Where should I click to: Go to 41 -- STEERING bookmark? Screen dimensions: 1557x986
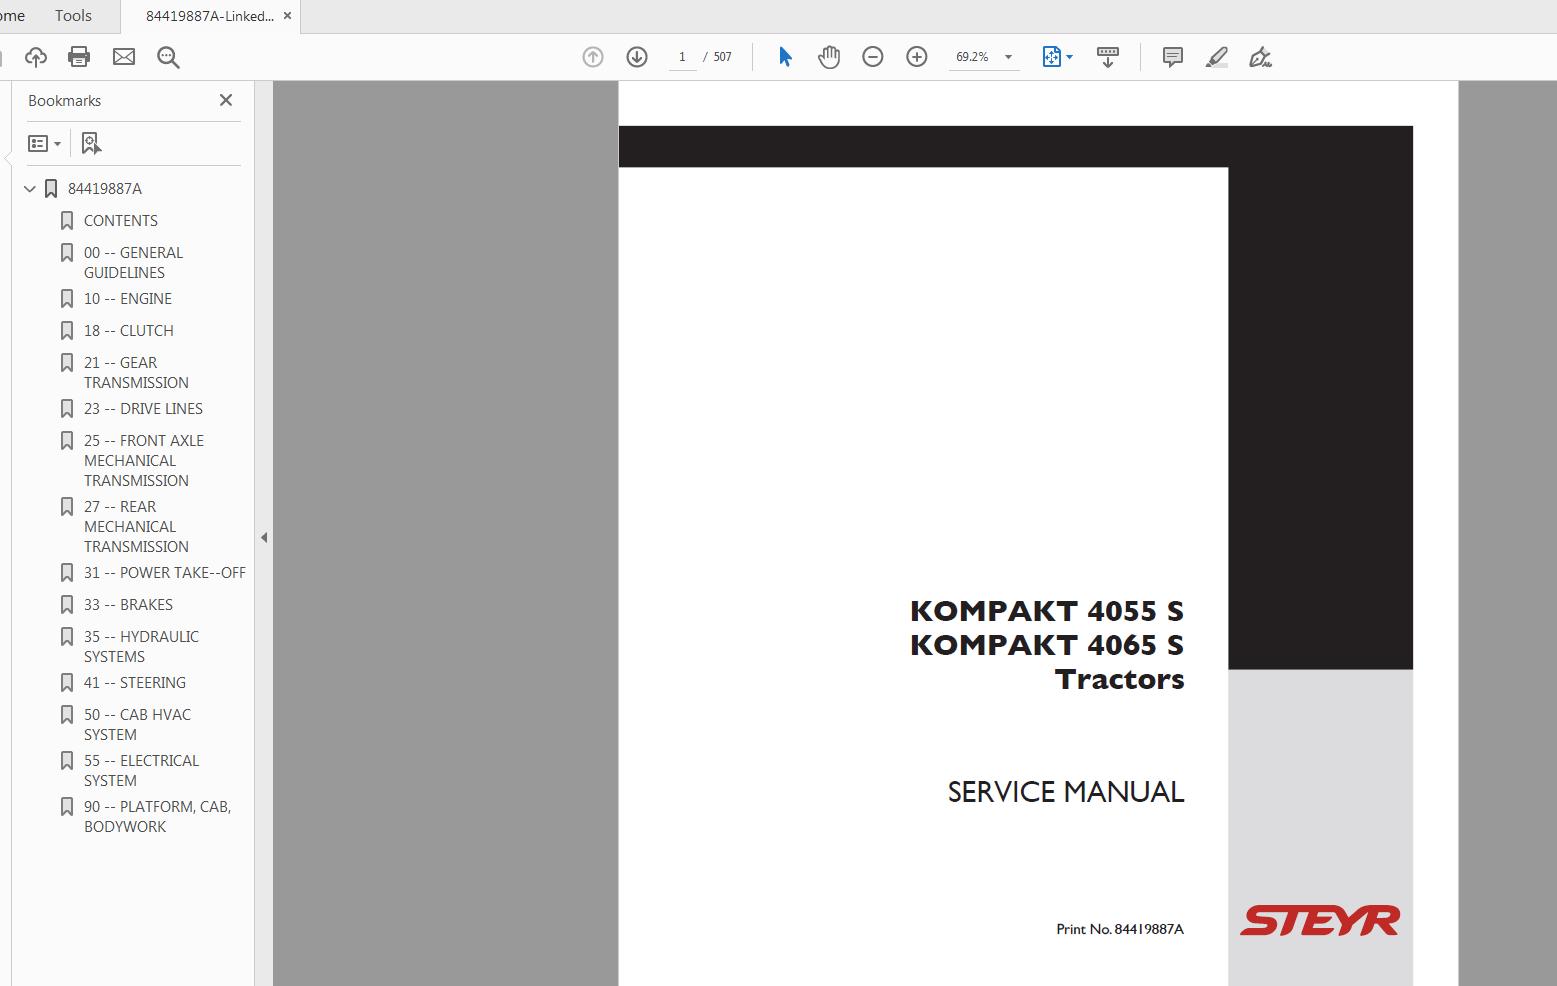pos(135,683)
